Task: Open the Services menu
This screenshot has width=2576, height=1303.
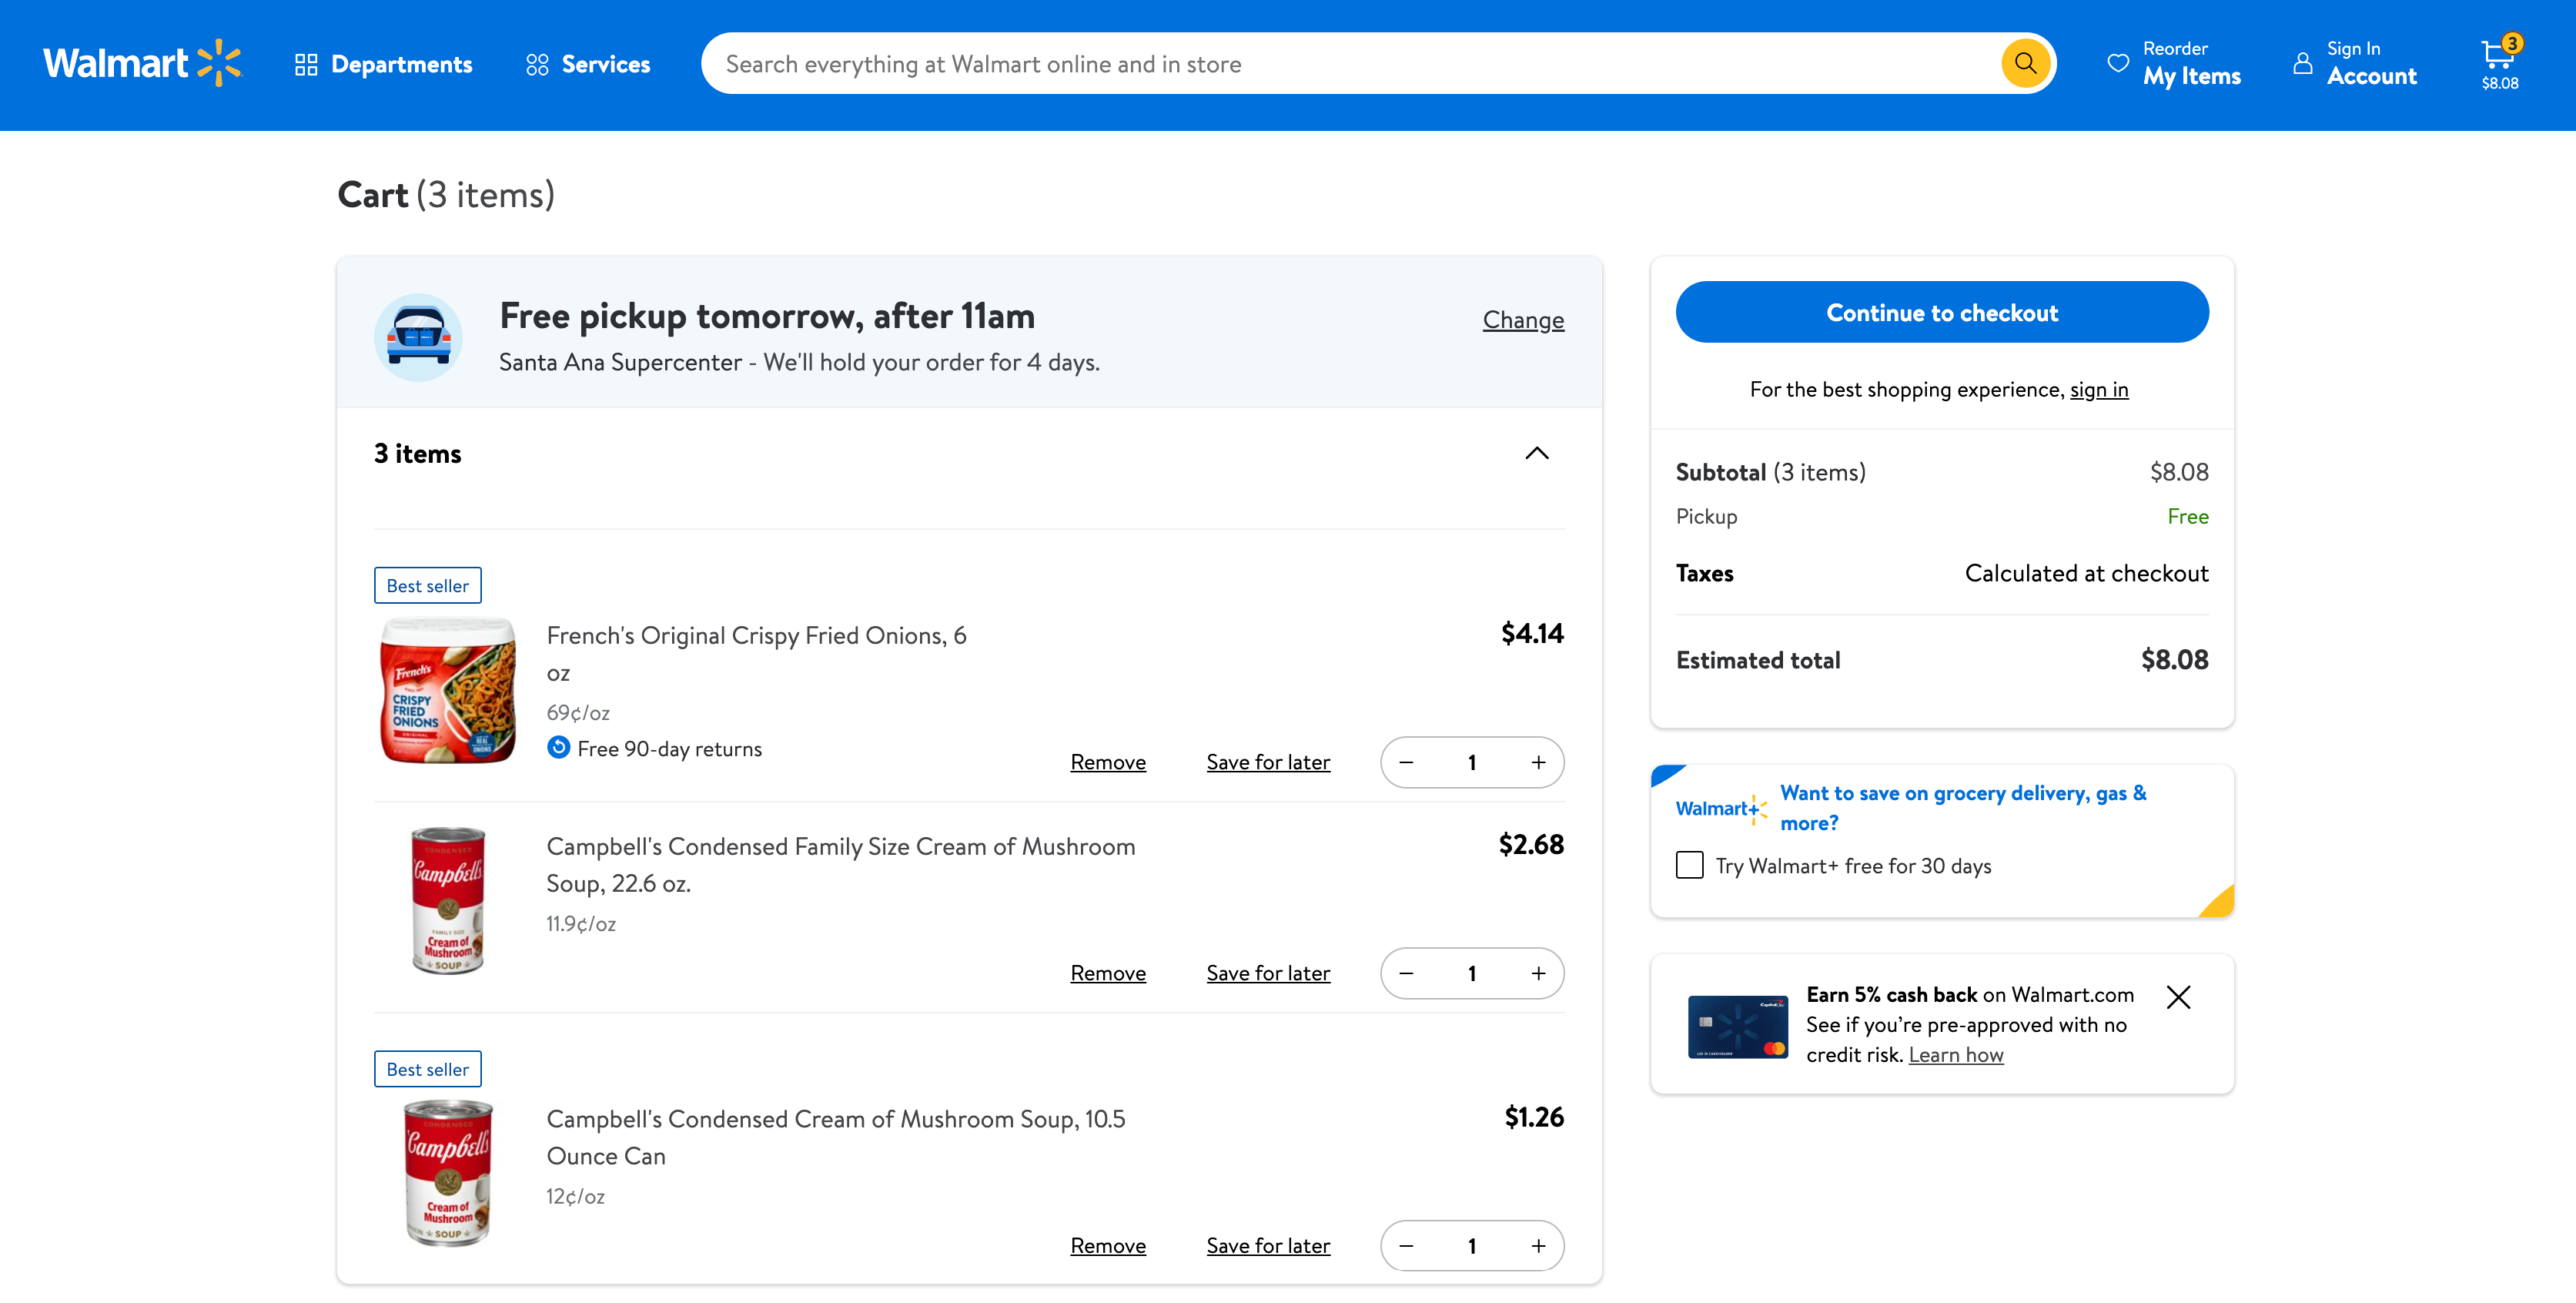Action: click(588, 64)
